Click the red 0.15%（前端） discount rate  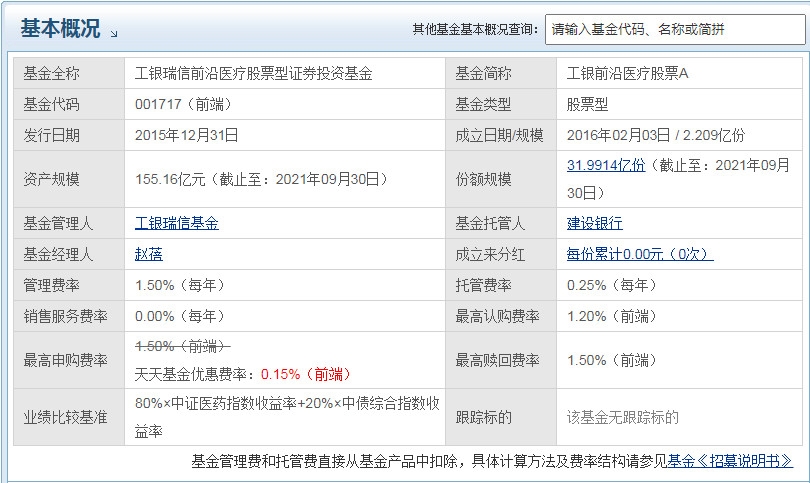[306, 374]
